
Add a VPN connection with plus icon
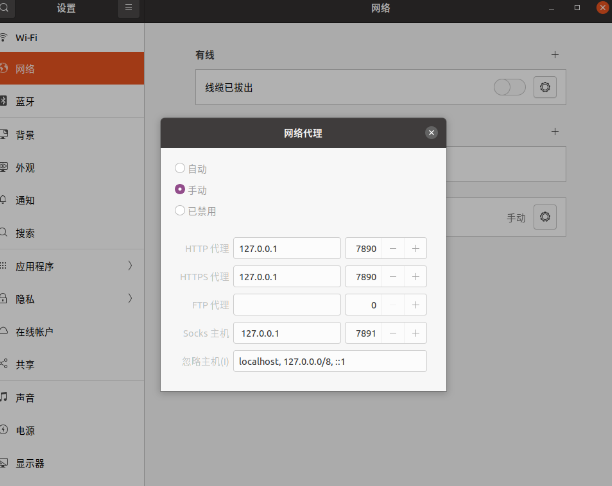click(x=555, y=131)
